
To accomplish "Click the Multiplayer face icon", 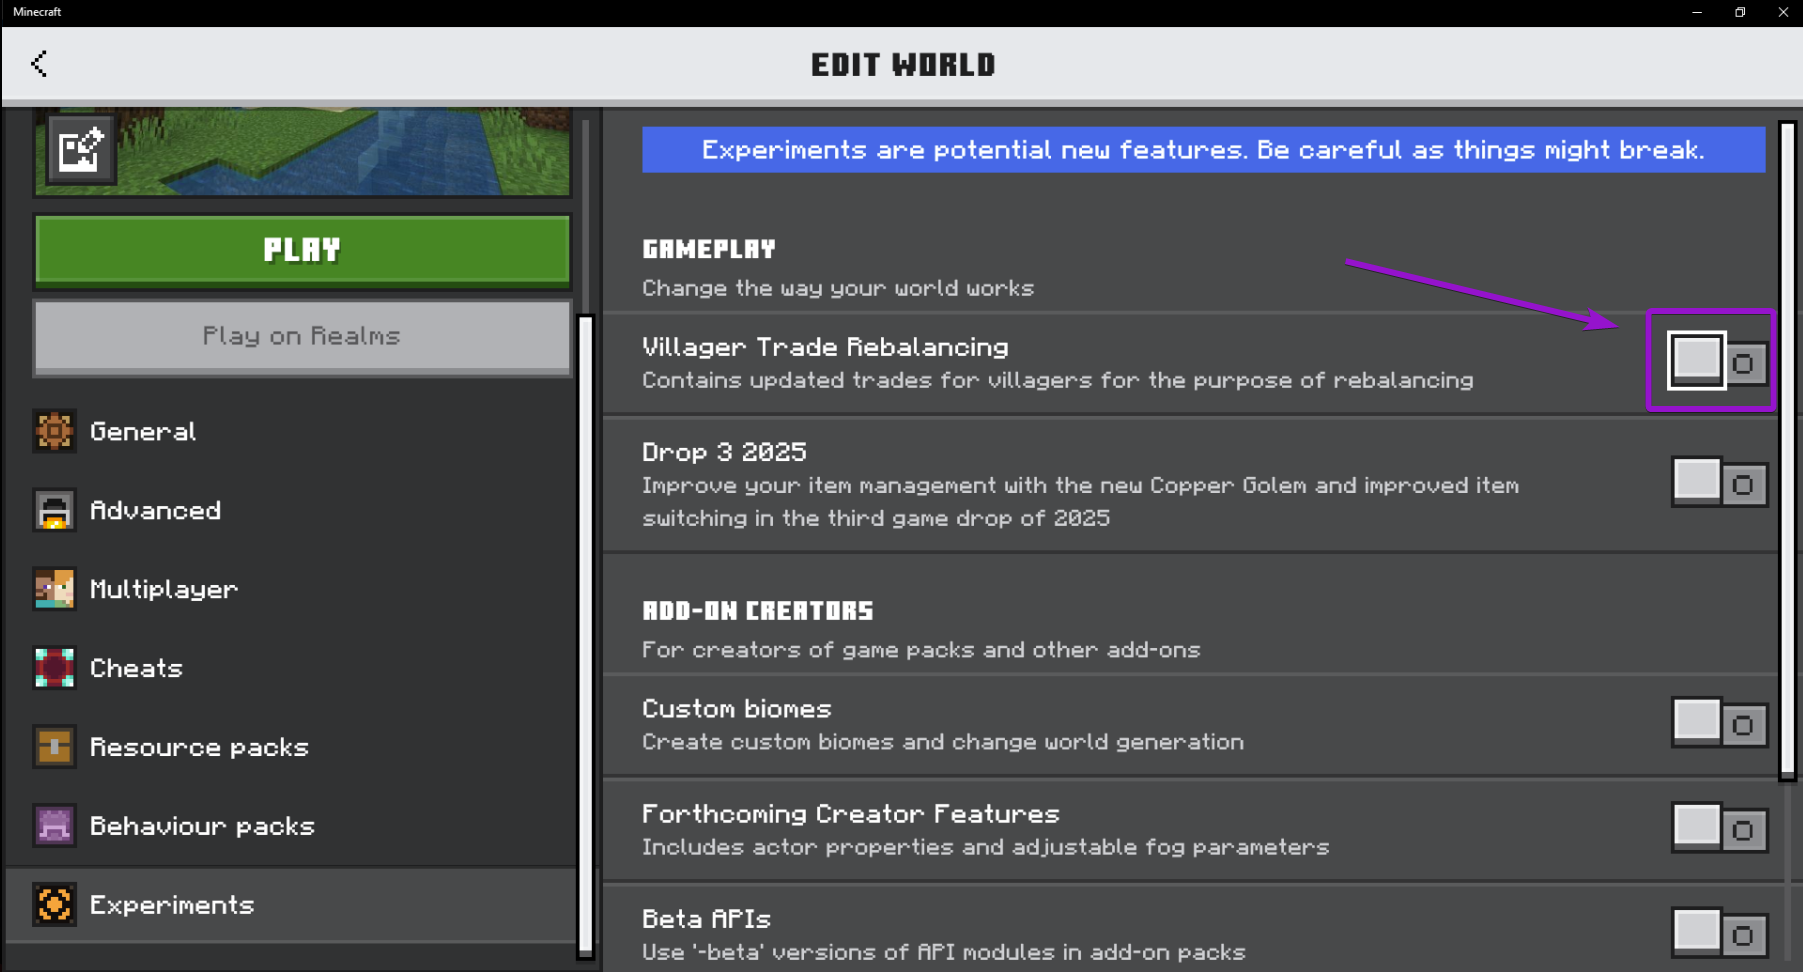I will 54,589.
